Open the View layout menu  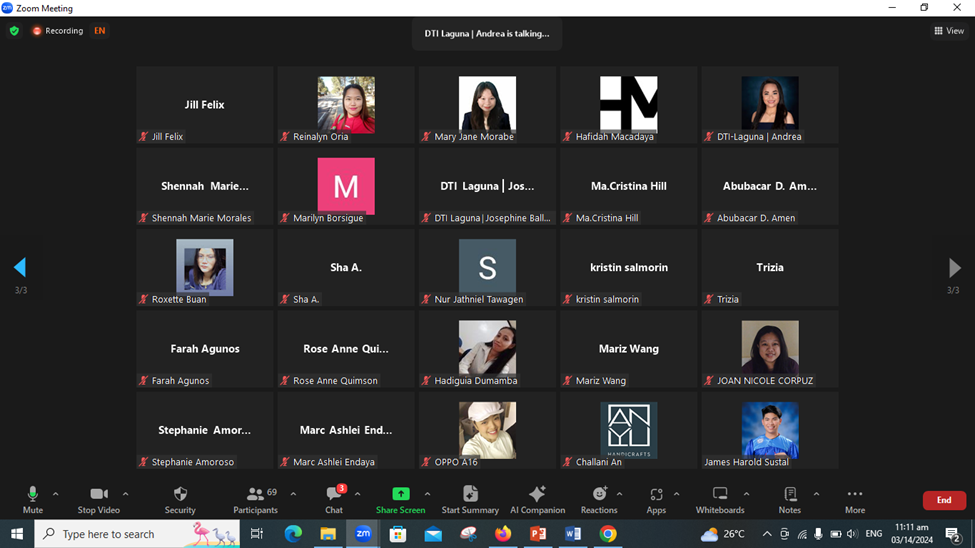coord(949,31)
